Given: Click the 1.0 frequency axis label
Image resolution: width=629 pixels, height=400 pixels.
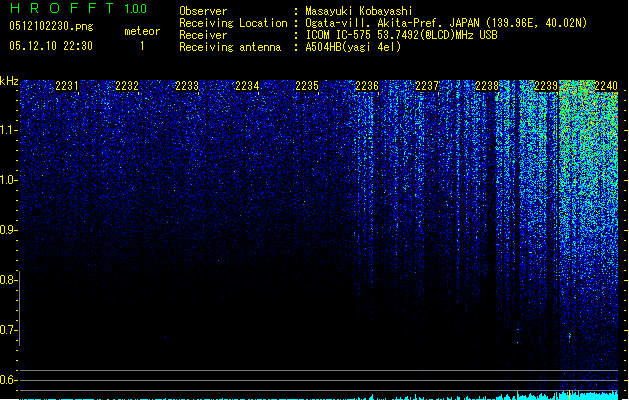Looking at the screenshot, I should [8, 180].
